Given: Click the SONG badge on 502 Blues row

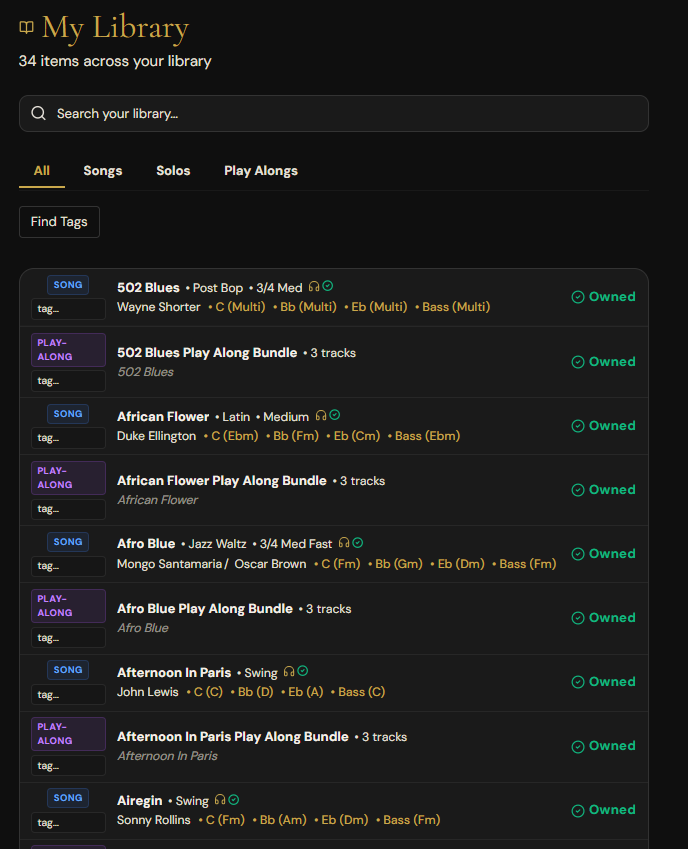Looking at the screenshot, I should pos(68,285).
